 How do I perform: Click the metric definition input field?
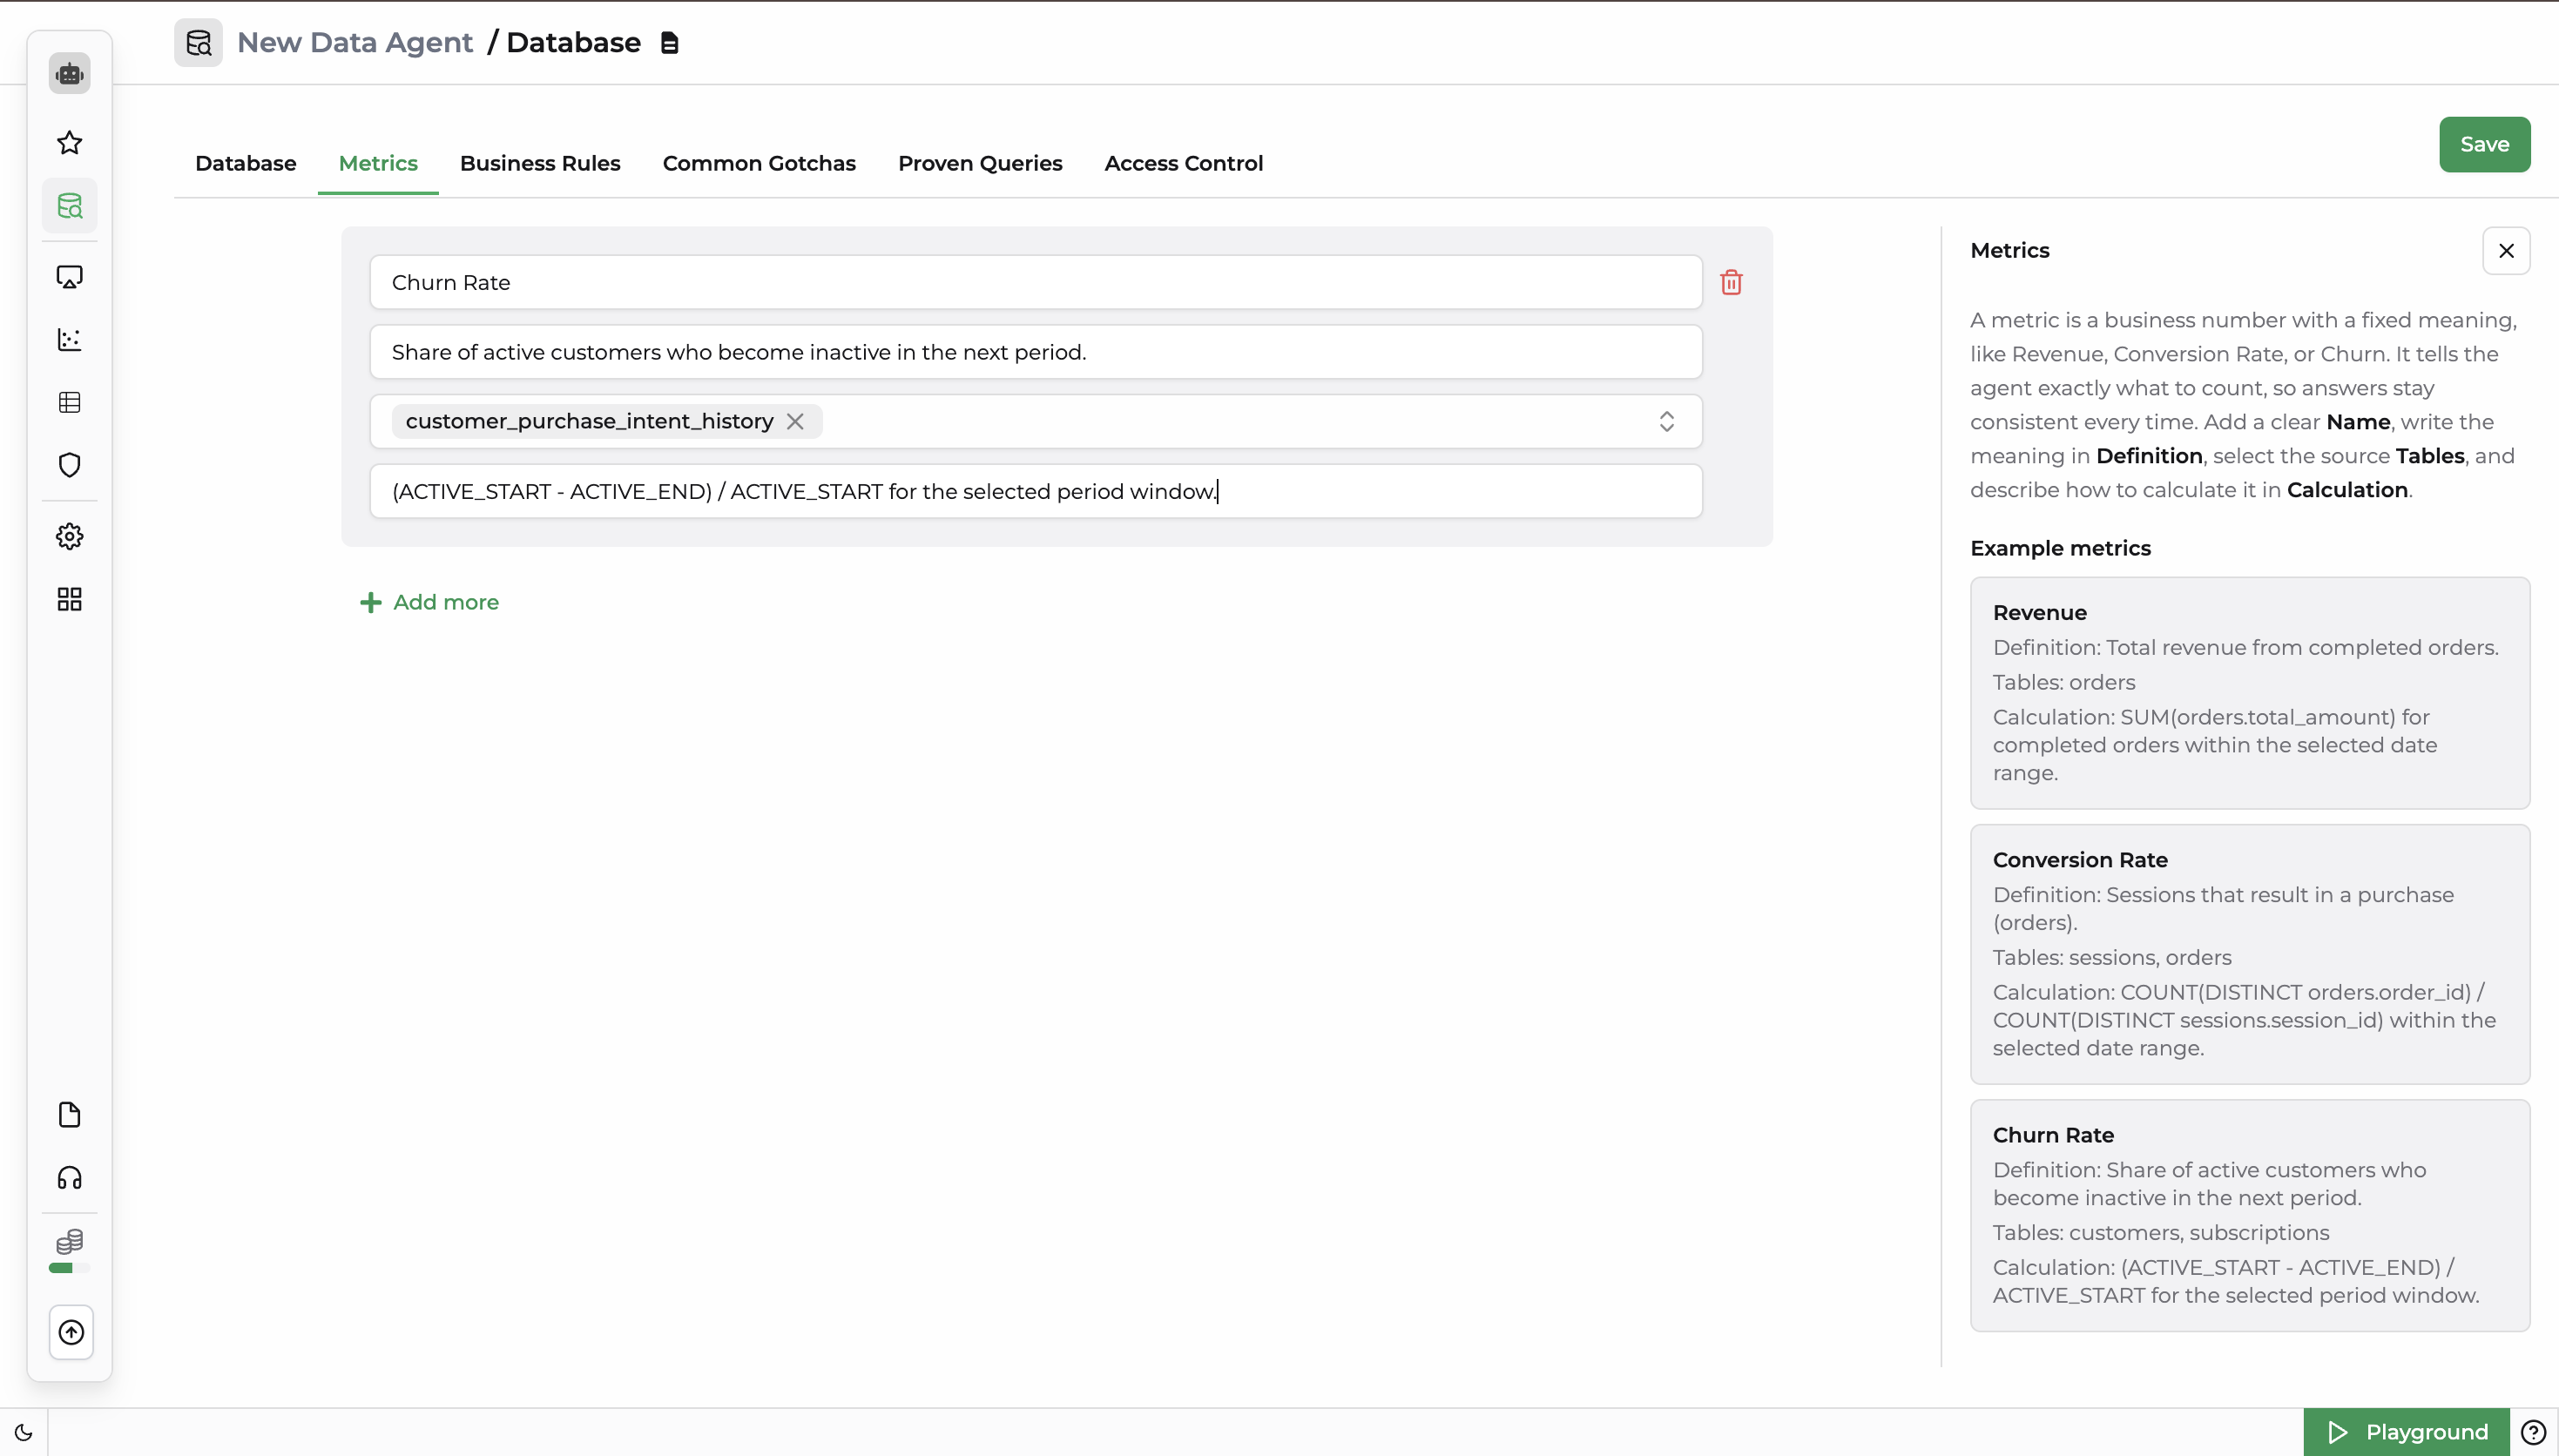click(1036, 353)
